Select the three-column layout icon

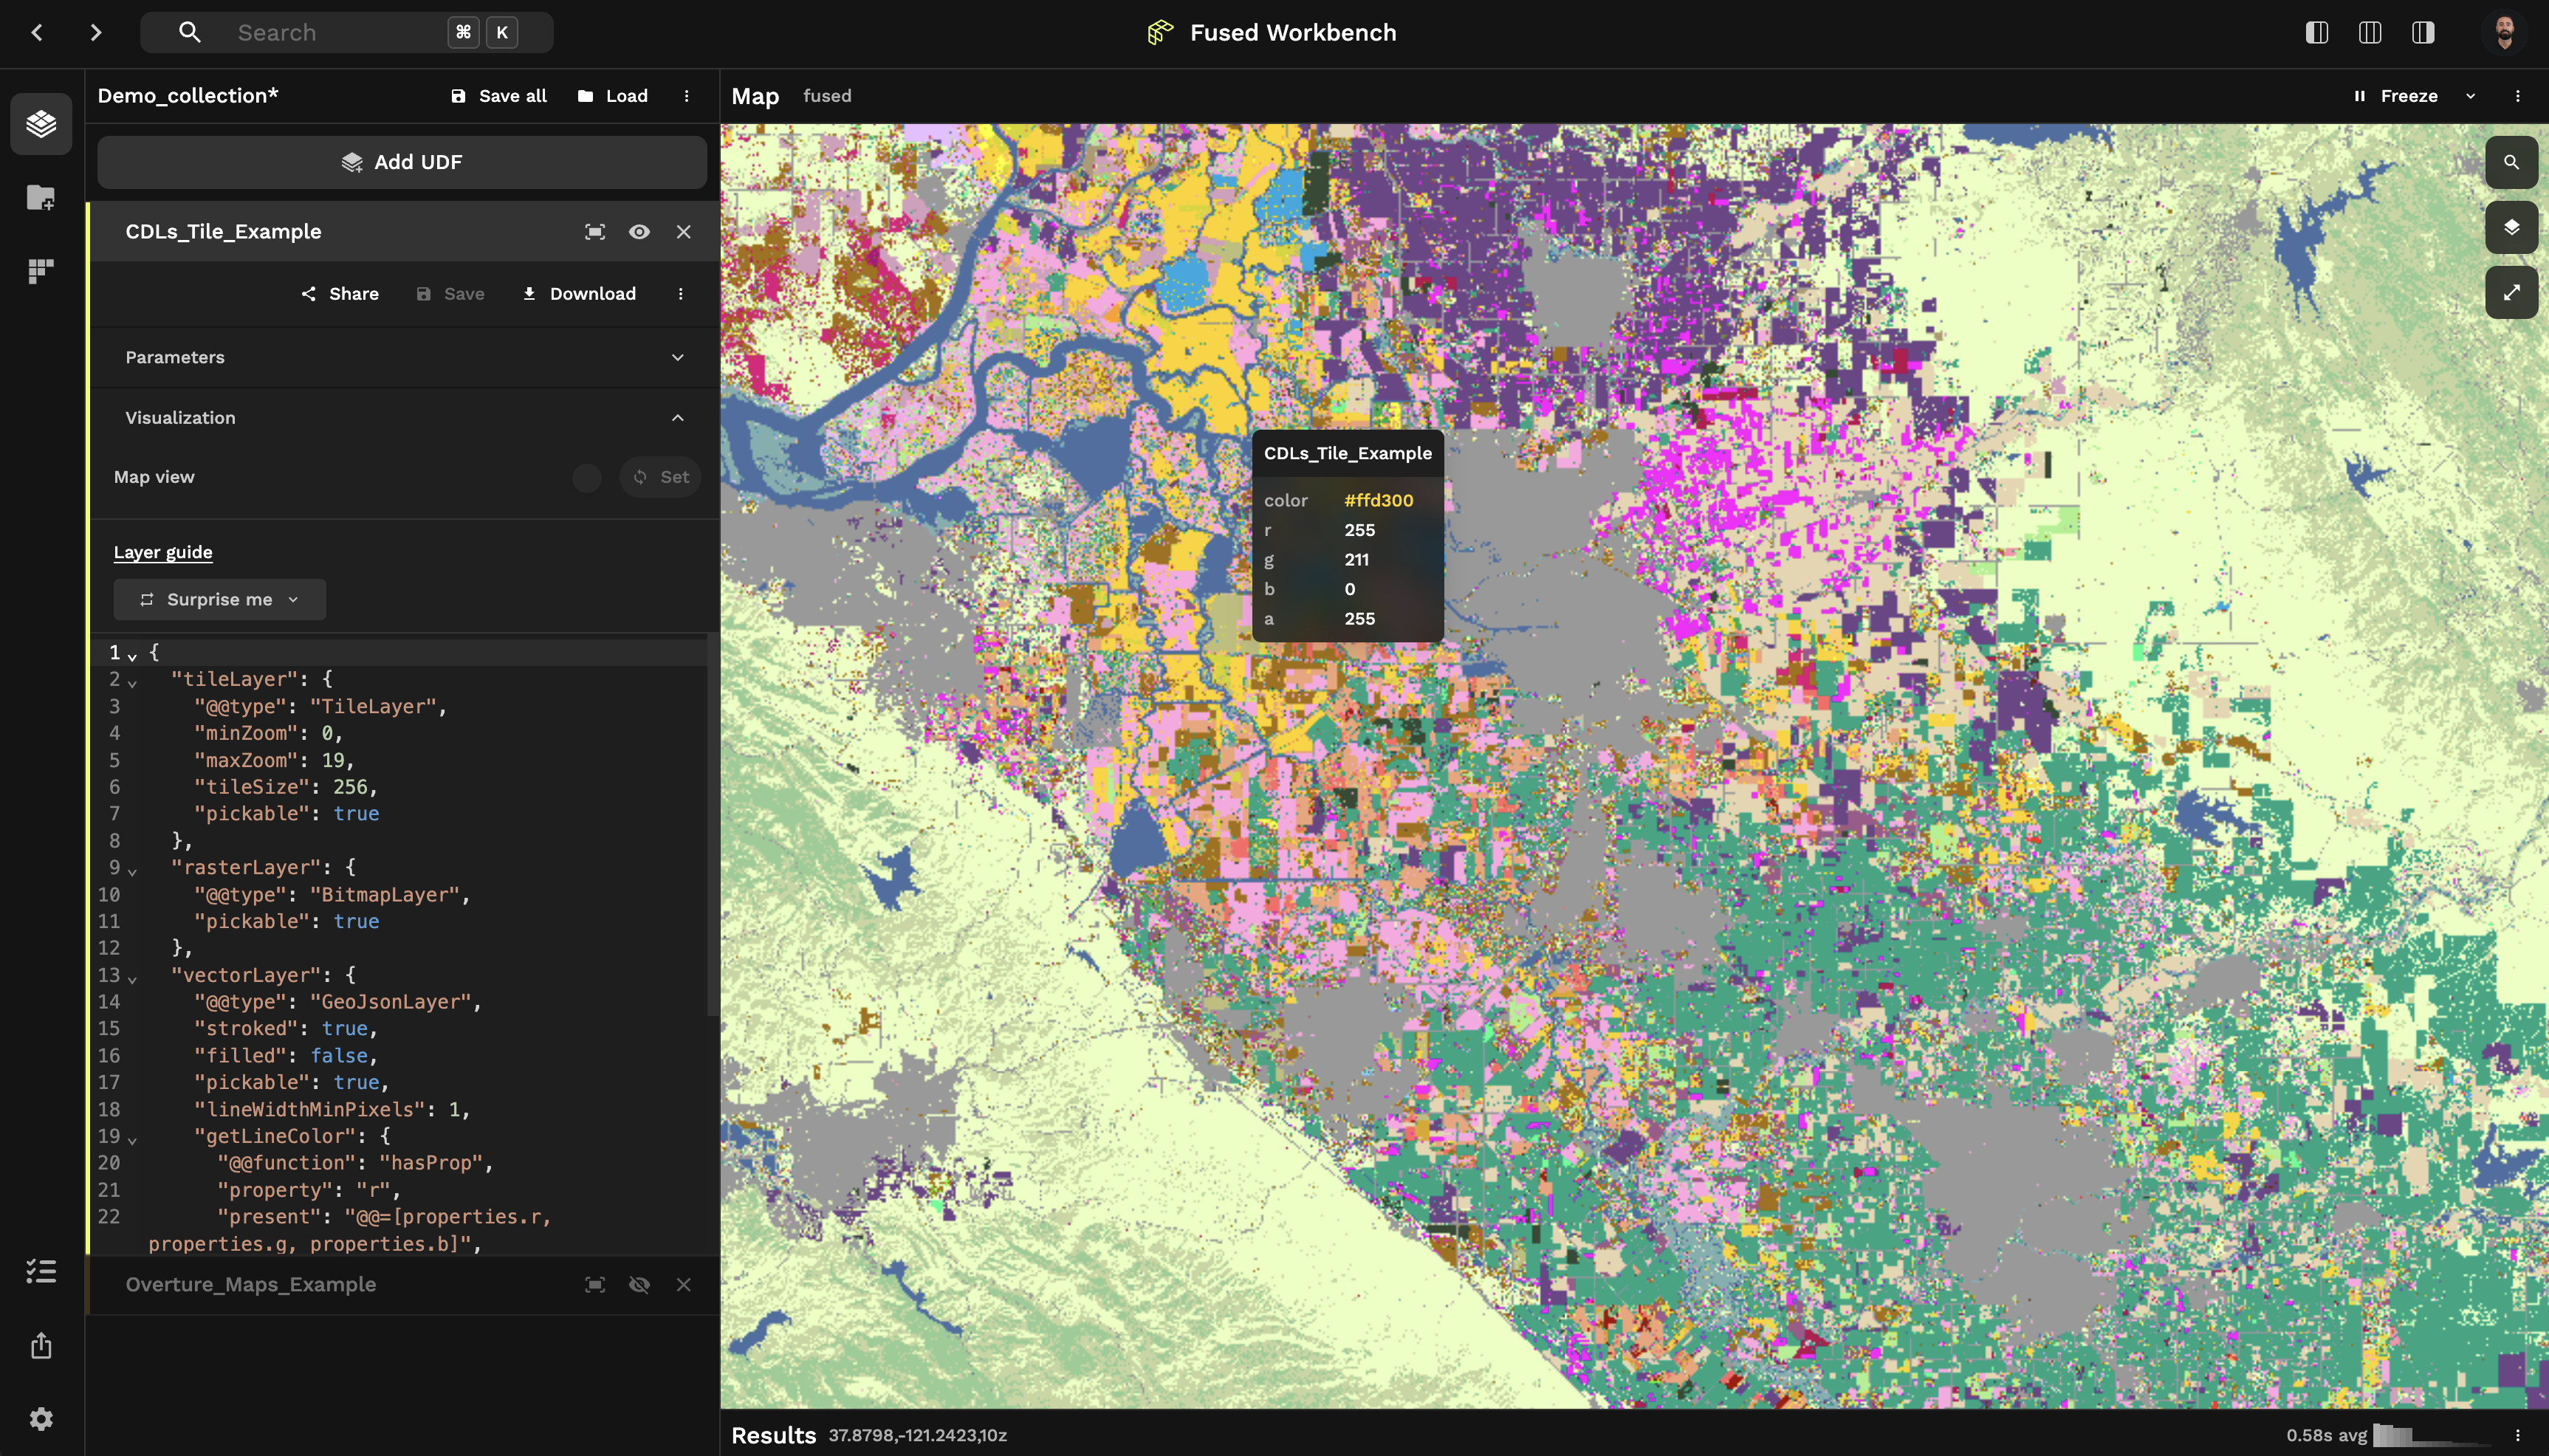[2369, 32]
